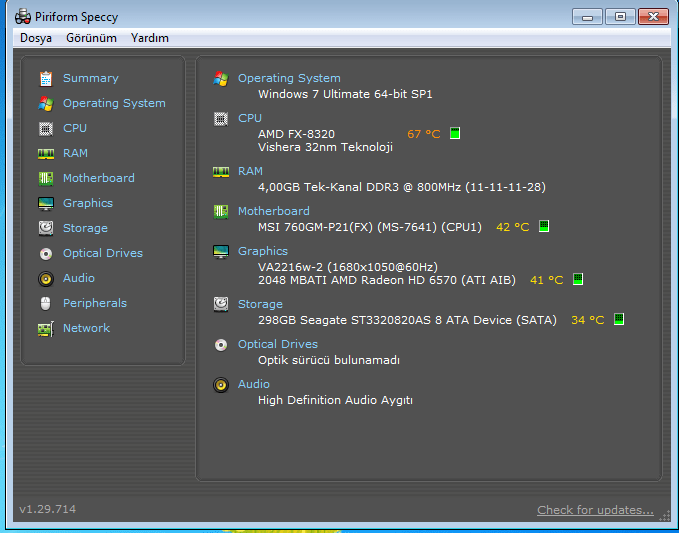The width and height of the screenshot is (679, 533).
Task: Click the 'Vishera 32nm Teknoloji' text
Action: pyautogui.click(x=325, y=147)
